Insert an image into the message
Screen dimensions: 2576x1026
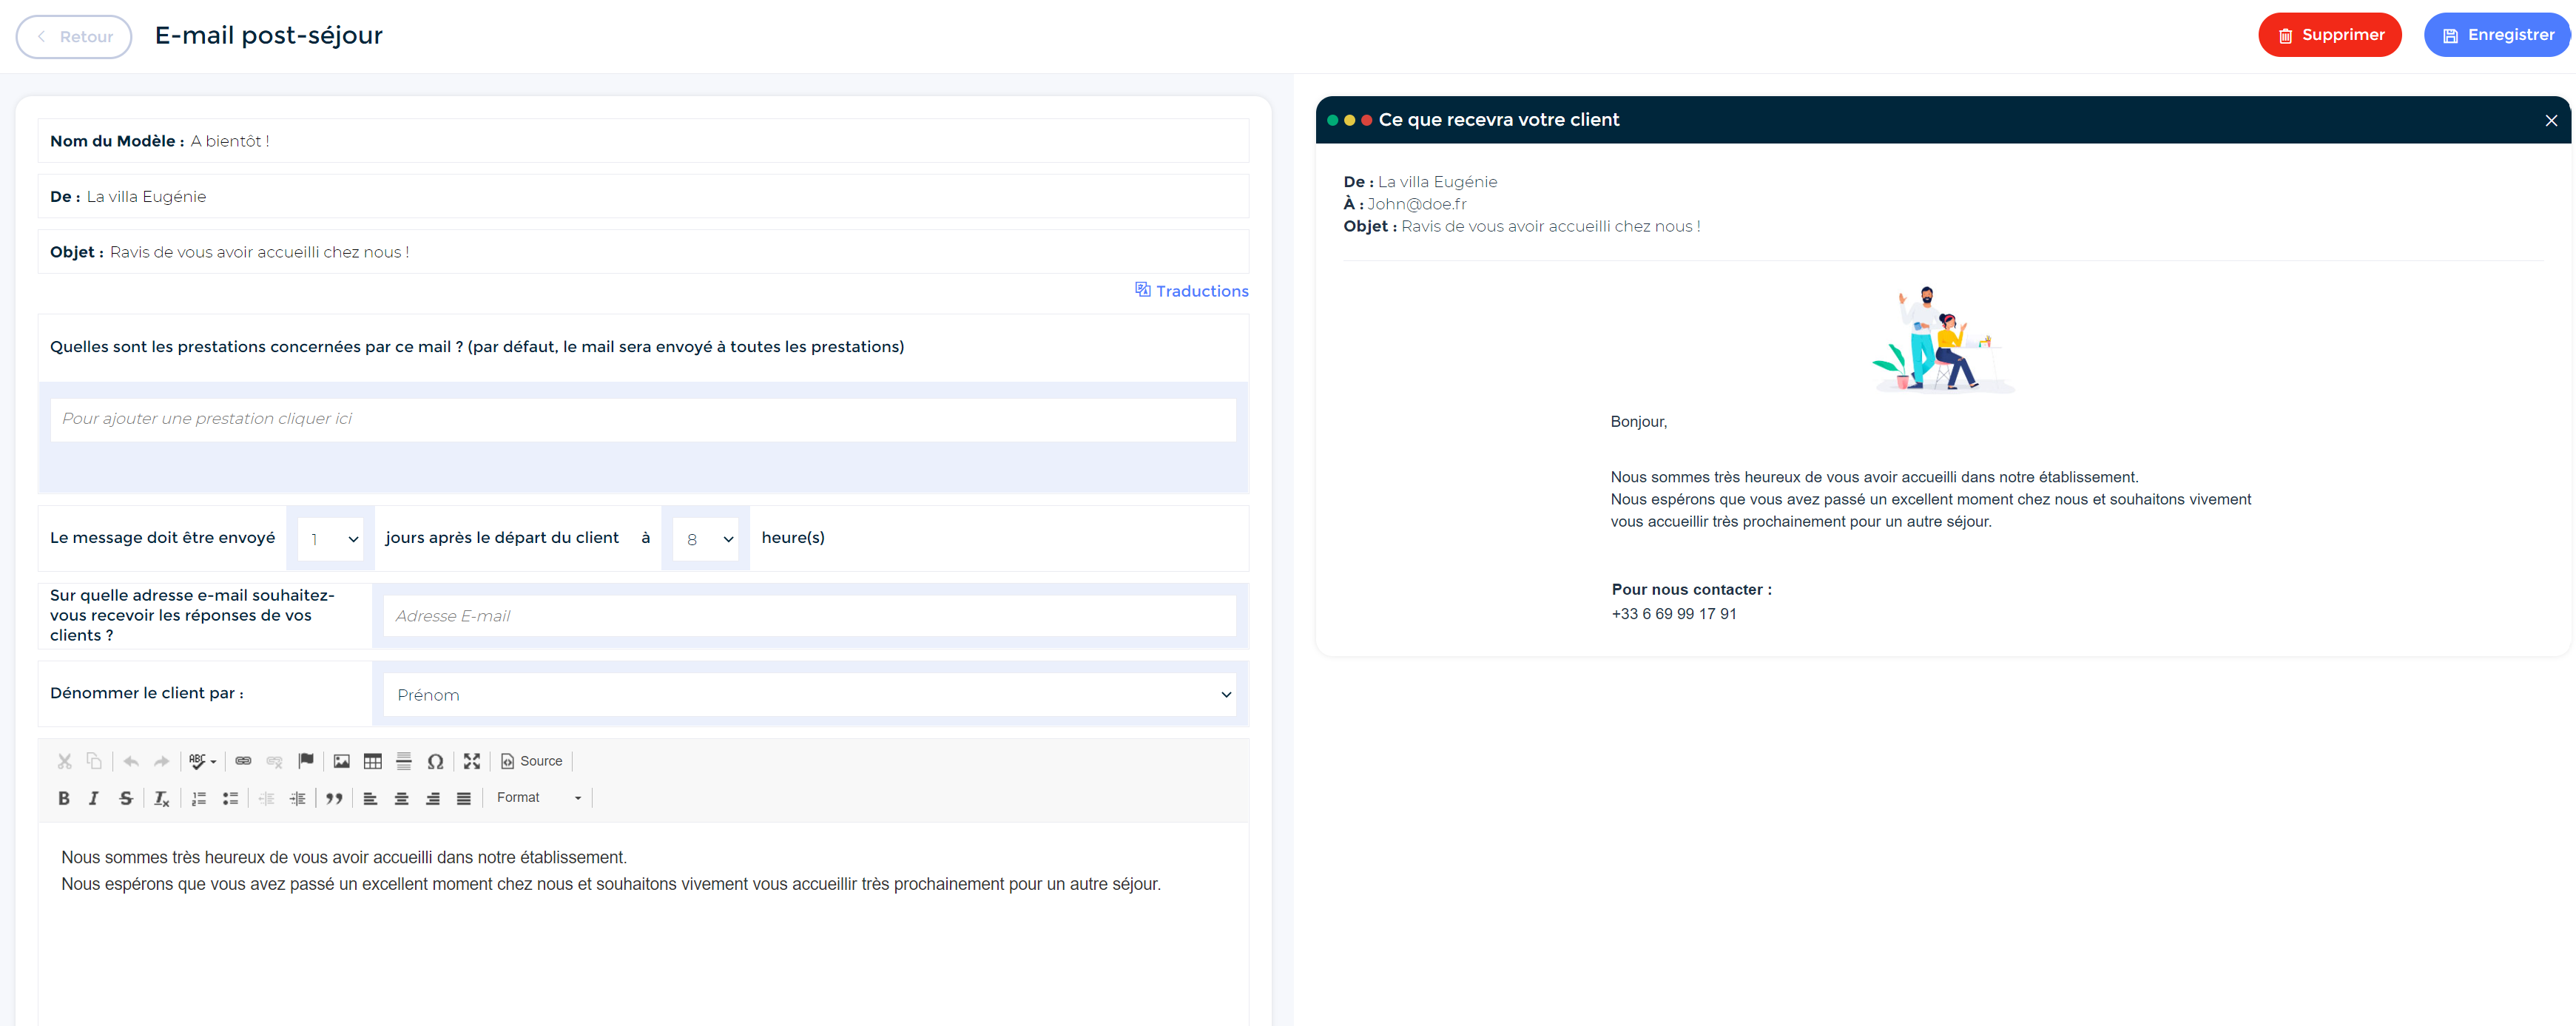pyautogui.click(x=341, y=761)
